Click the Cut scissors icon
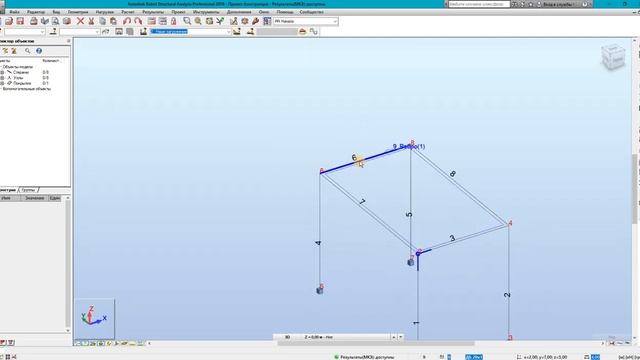Screen dimensions: 640x360 pyautogui.click(x=91, y=21)
